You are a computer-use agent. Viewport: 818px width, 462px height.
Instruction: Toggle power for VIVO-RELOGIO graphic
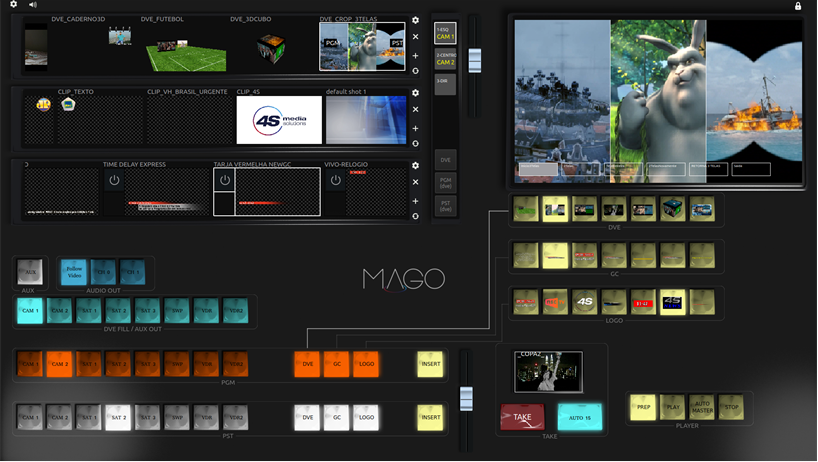[335, 180]
